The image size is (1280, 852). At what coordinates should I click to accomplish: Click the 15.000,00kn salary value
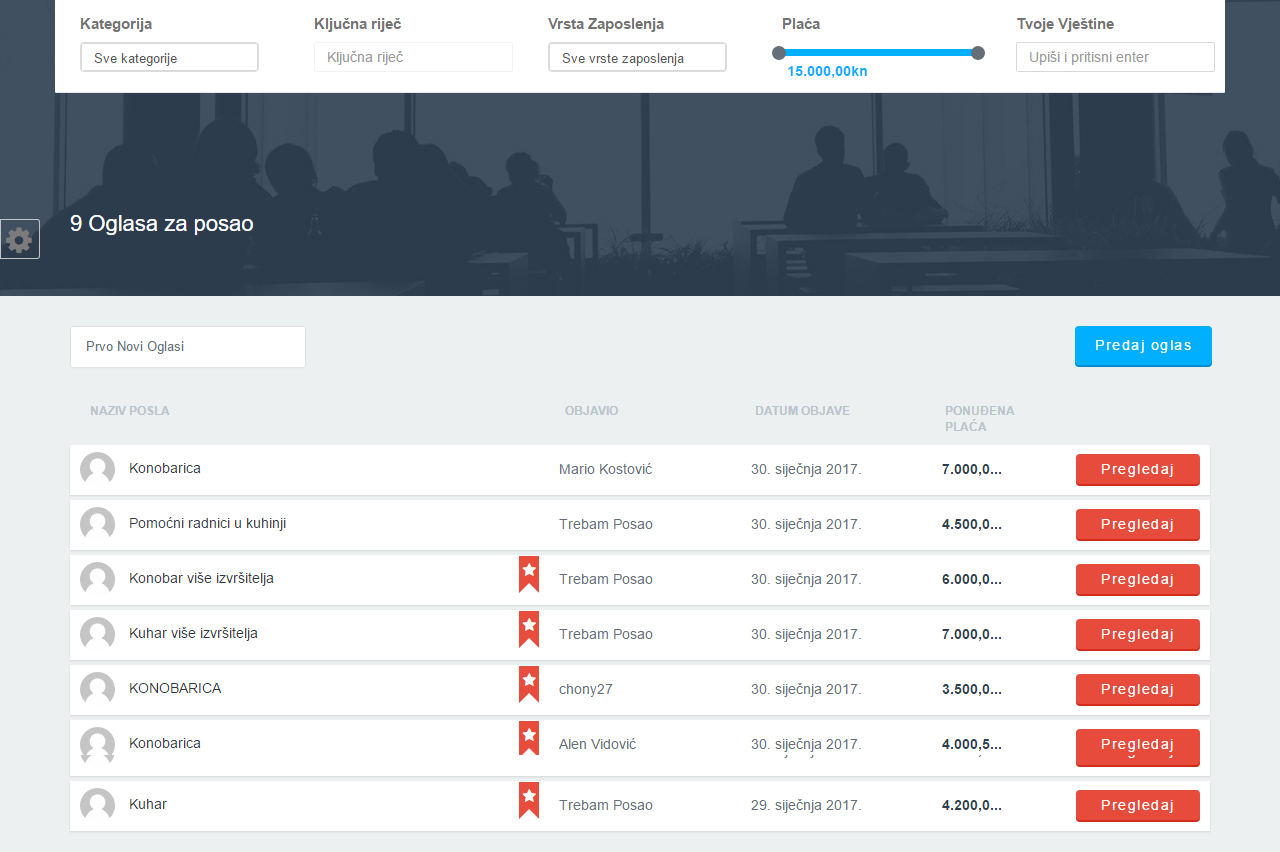827,72
